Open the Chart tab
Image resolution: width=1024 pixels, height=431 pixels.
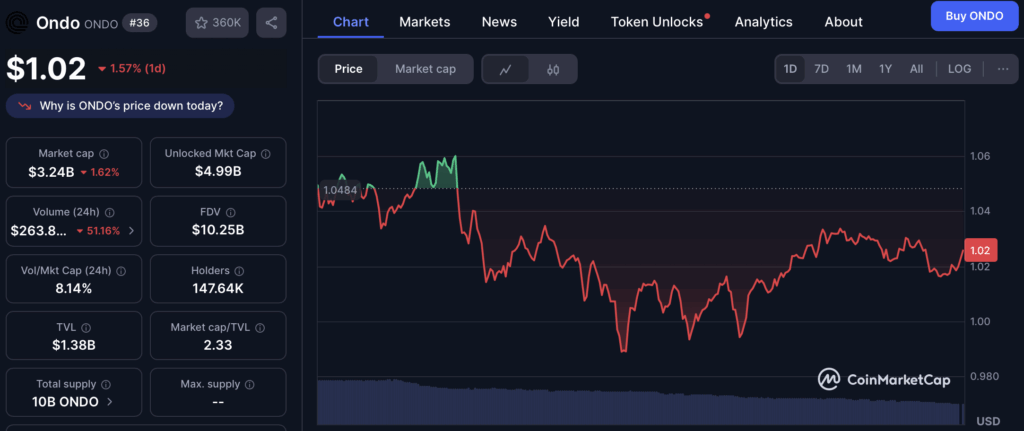tap(351, 22)
